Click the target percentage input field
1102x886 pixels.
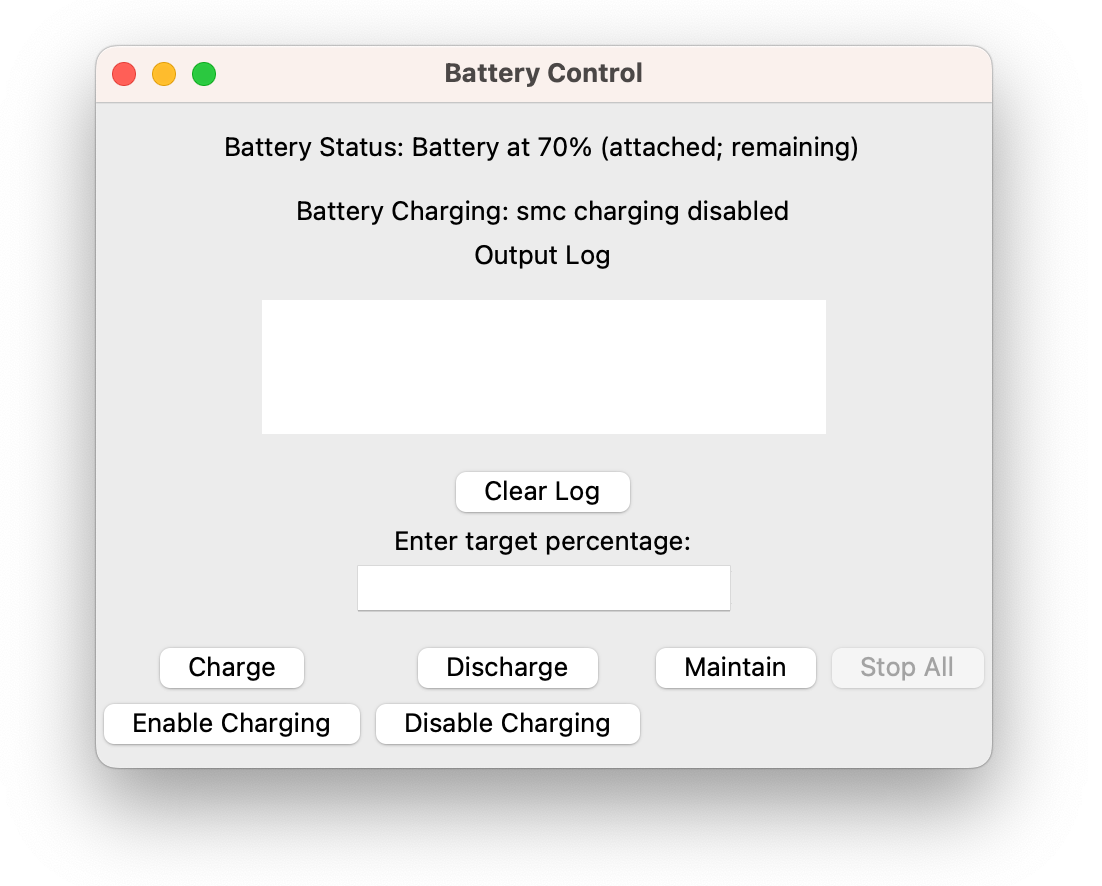tap(543, 588)
